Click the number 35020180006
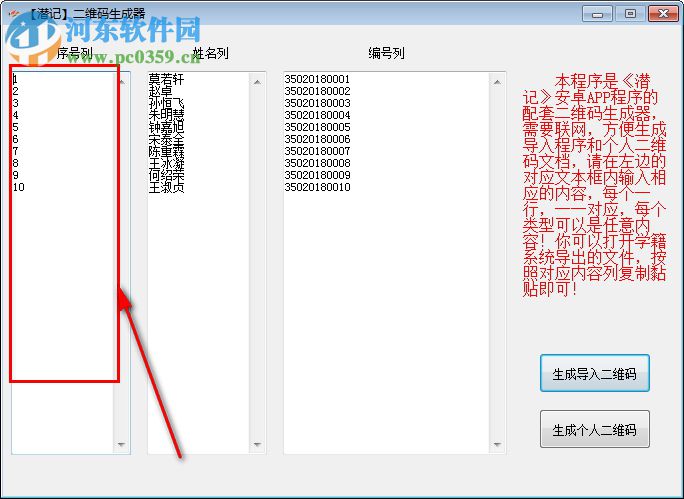Viewport: 684px width, 499px height. point(317,139)
